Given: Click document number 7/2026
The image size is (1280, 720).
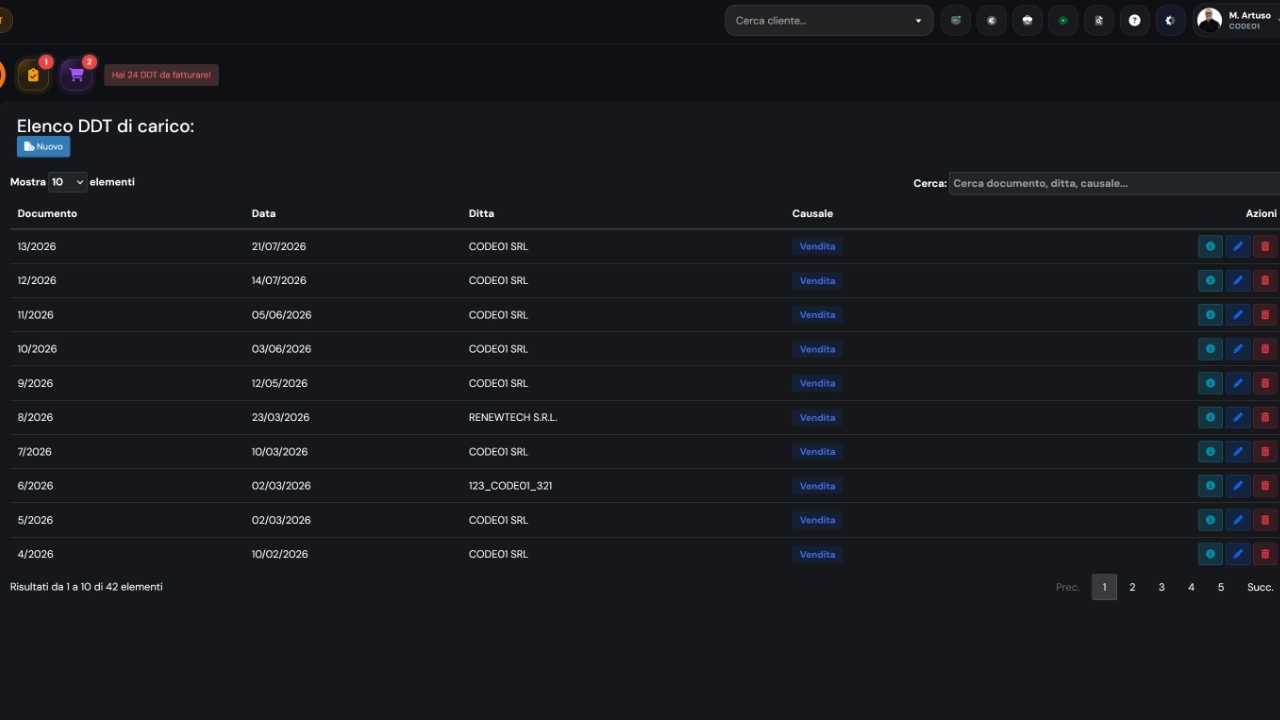Looking at the screenshot, I should 34,452.
